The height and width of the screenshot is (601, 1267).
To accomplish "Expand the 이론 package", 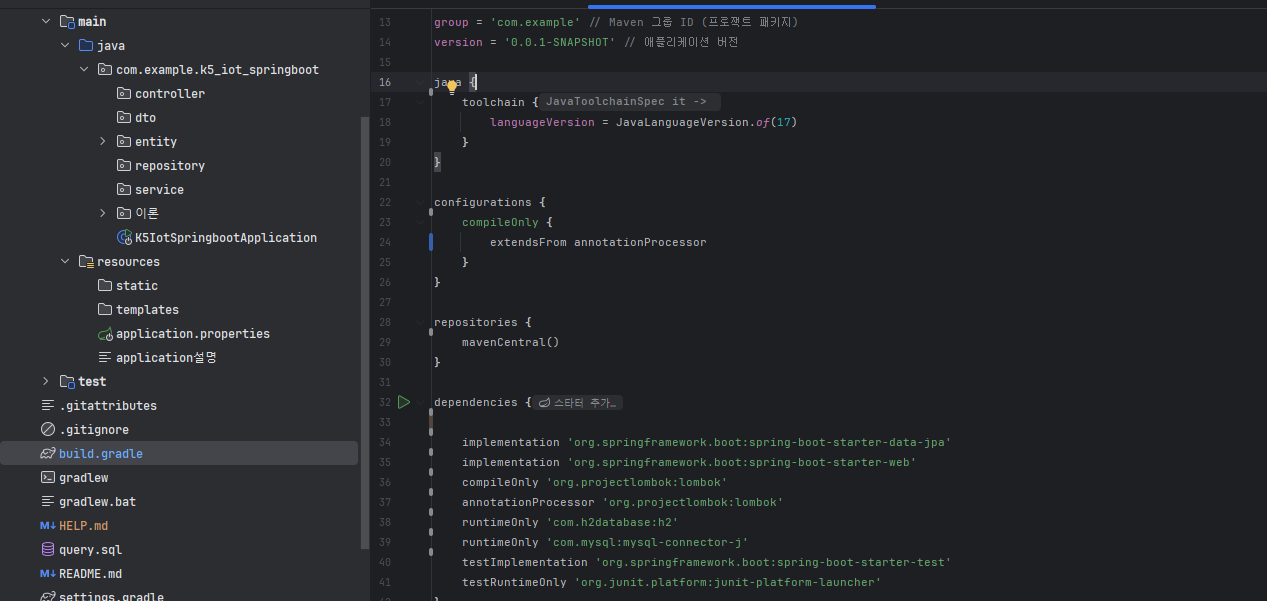I will [103, 214].
